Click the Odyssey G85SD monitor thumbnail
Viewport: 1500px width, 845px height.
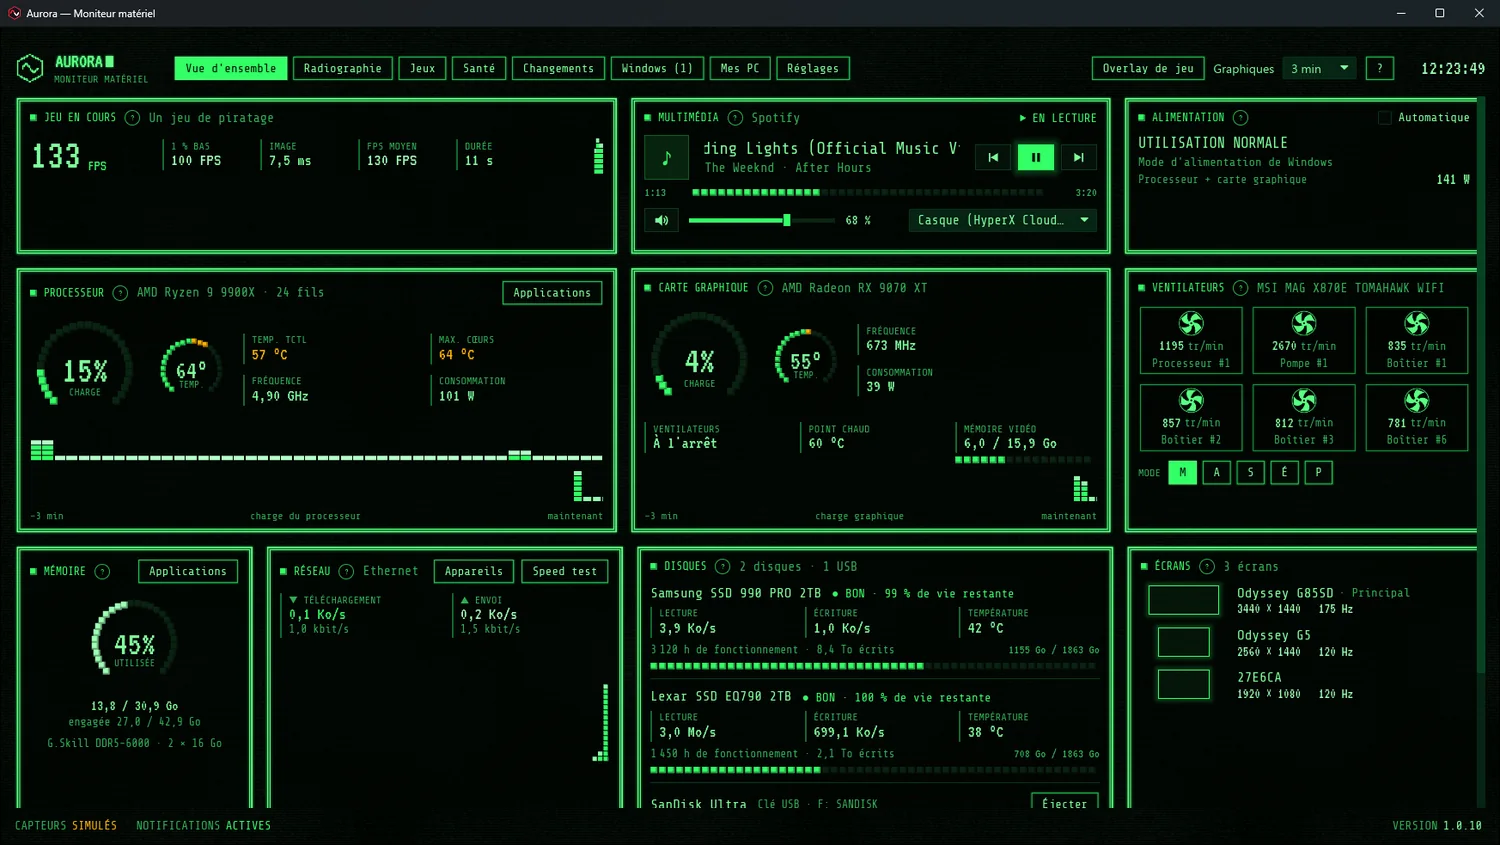point(1184,600)
